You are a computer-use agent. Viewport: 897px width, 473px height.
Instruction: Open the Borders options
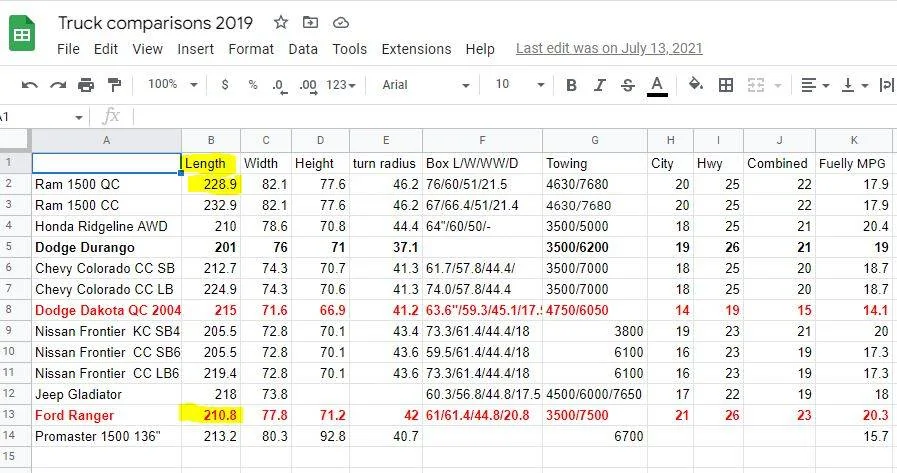coord(726,85)
